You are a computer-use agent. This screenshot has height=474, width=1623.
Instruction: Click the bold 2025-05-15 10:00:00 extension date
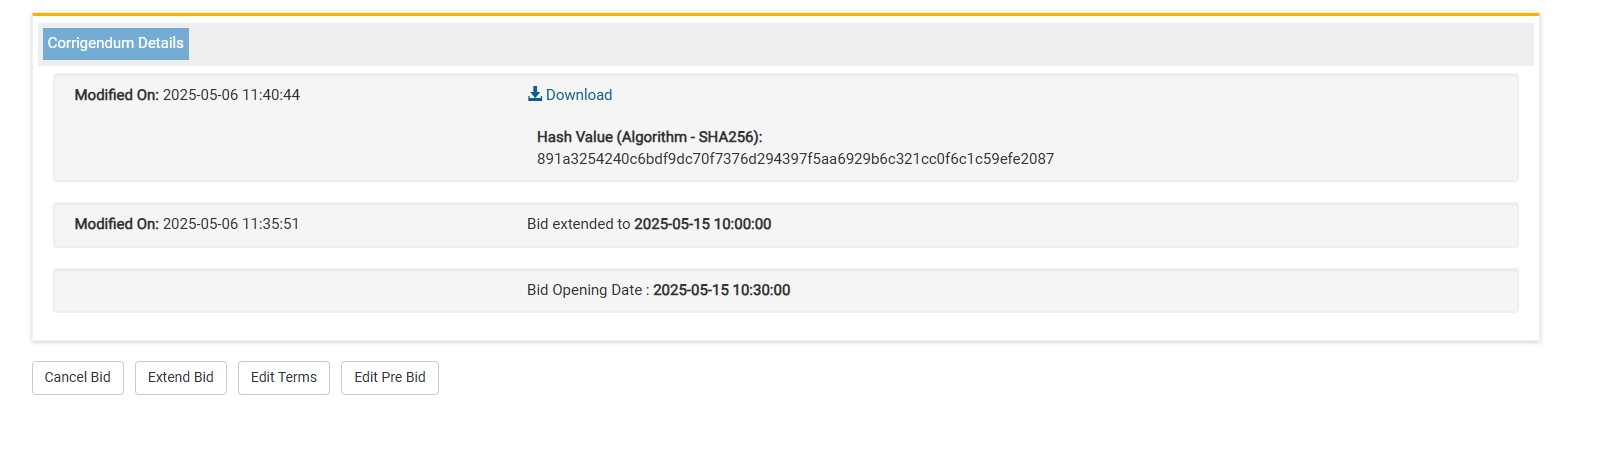pos(703,224)
